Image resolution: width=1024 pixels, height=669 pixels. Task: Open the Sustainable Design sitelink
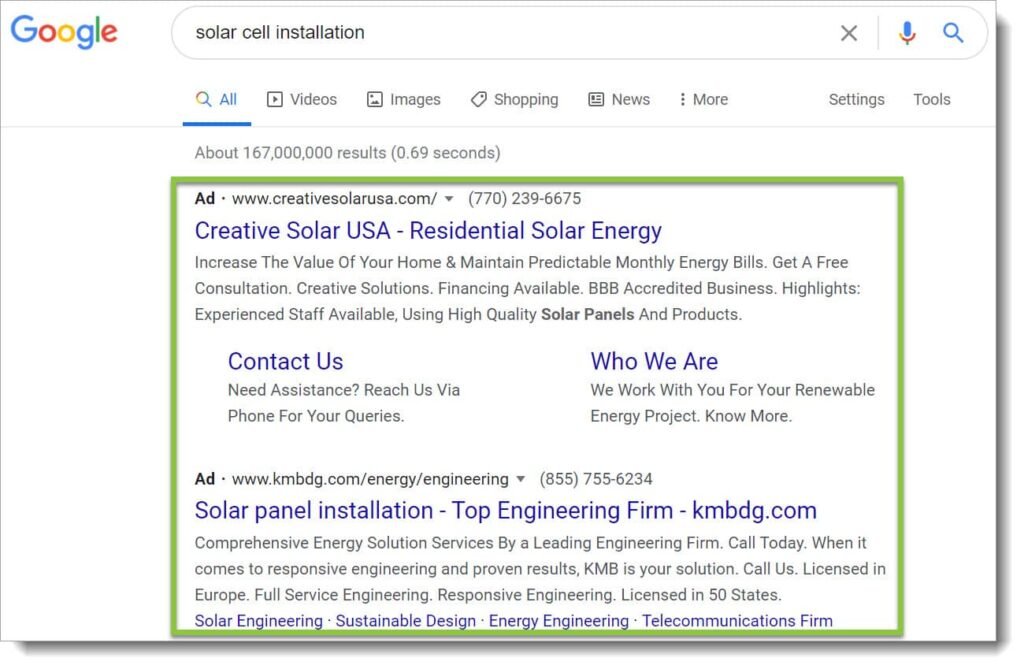click(406, 621)
